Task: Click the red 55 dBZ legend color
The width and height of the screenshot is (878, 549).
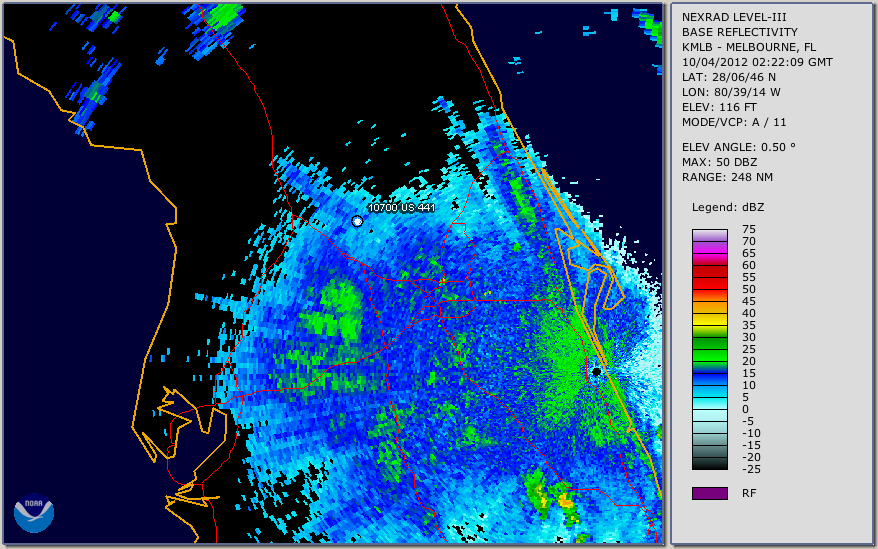Action: click(709, 272)
